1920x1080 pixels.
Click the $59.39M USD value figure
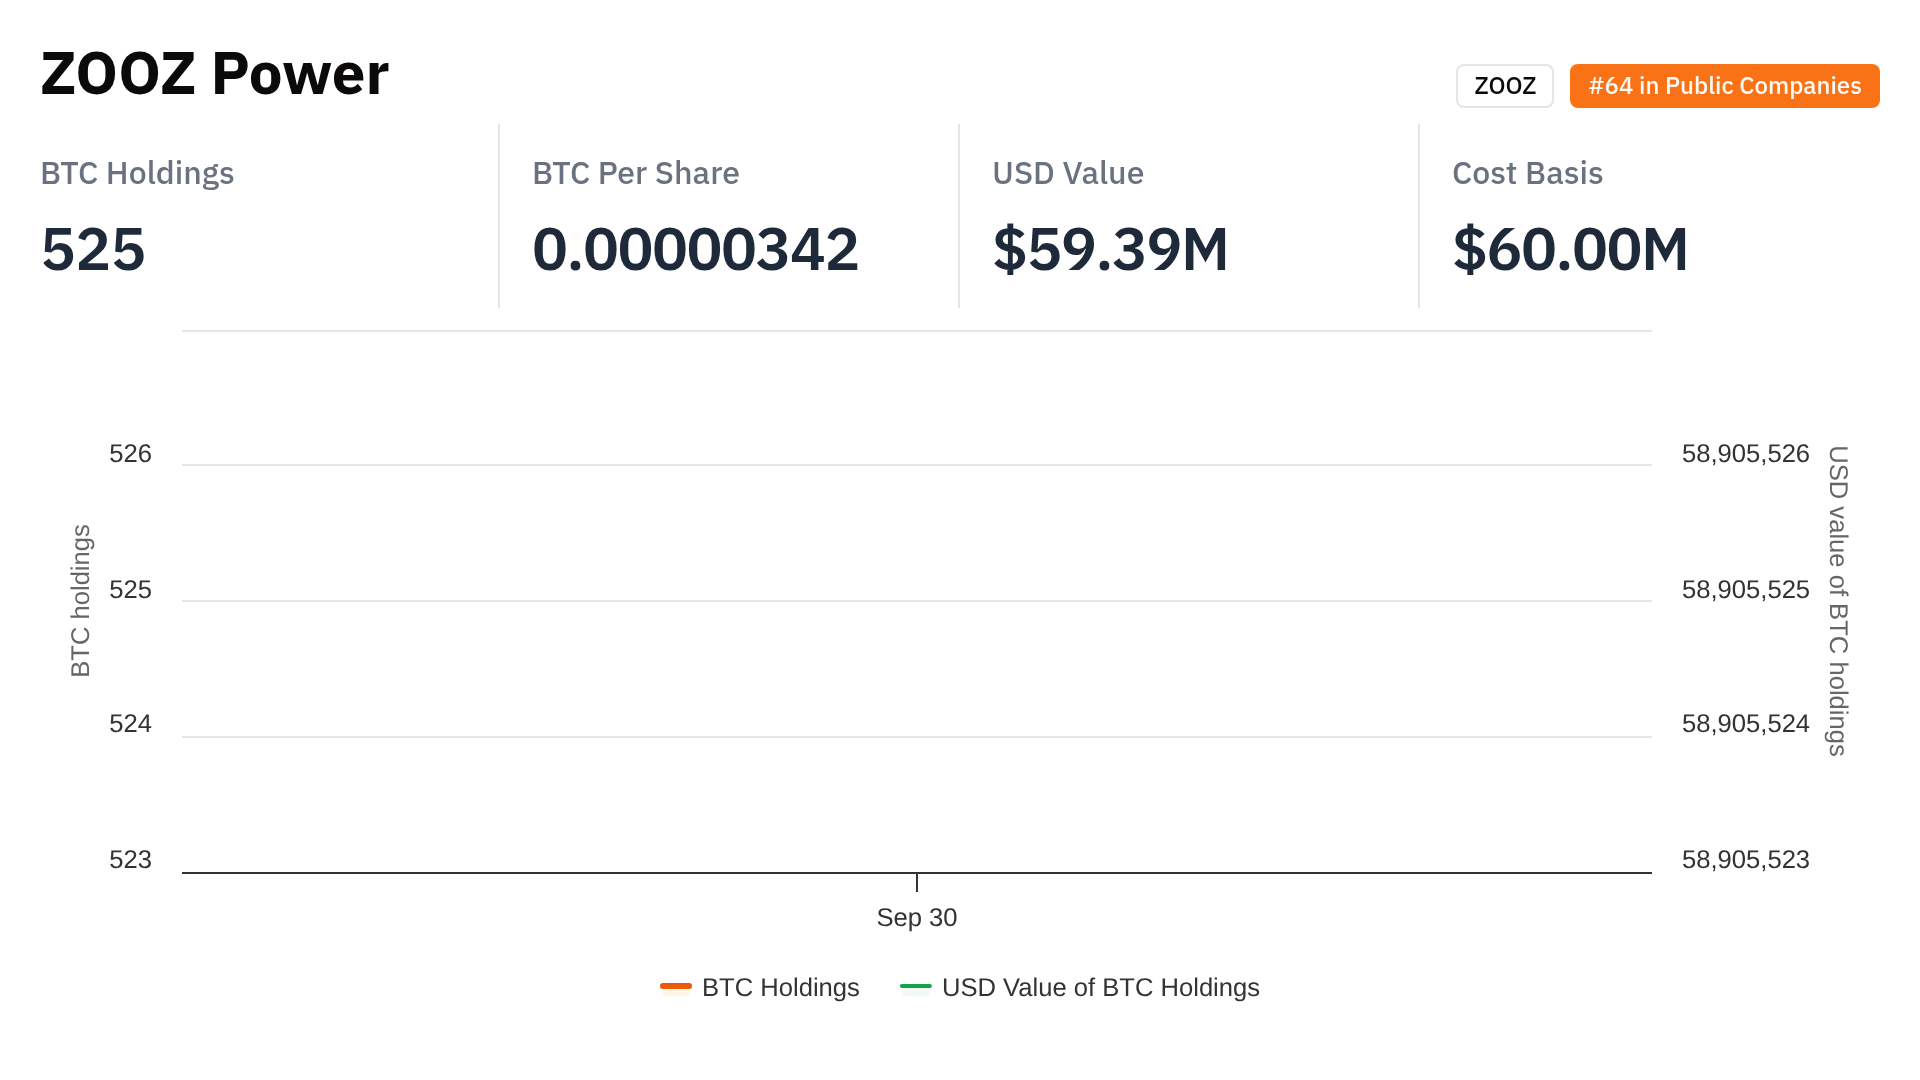[x=1110, y=249]
